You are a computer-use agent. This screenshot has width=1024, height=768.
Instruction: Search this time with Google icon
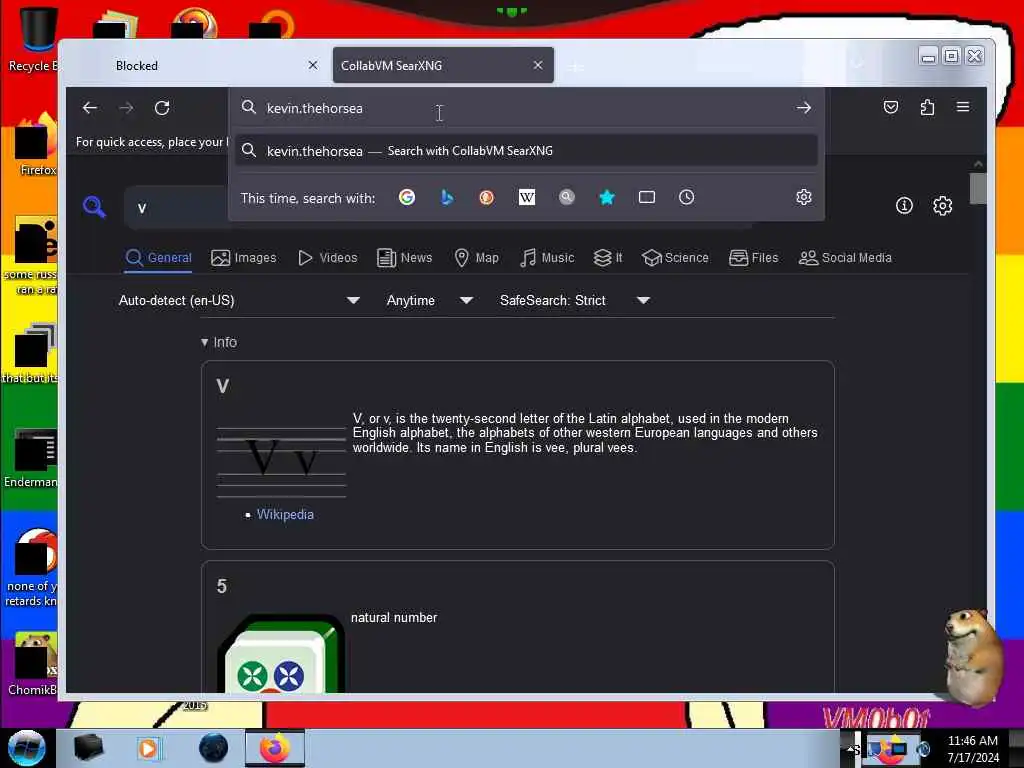[x=407, y=197]
